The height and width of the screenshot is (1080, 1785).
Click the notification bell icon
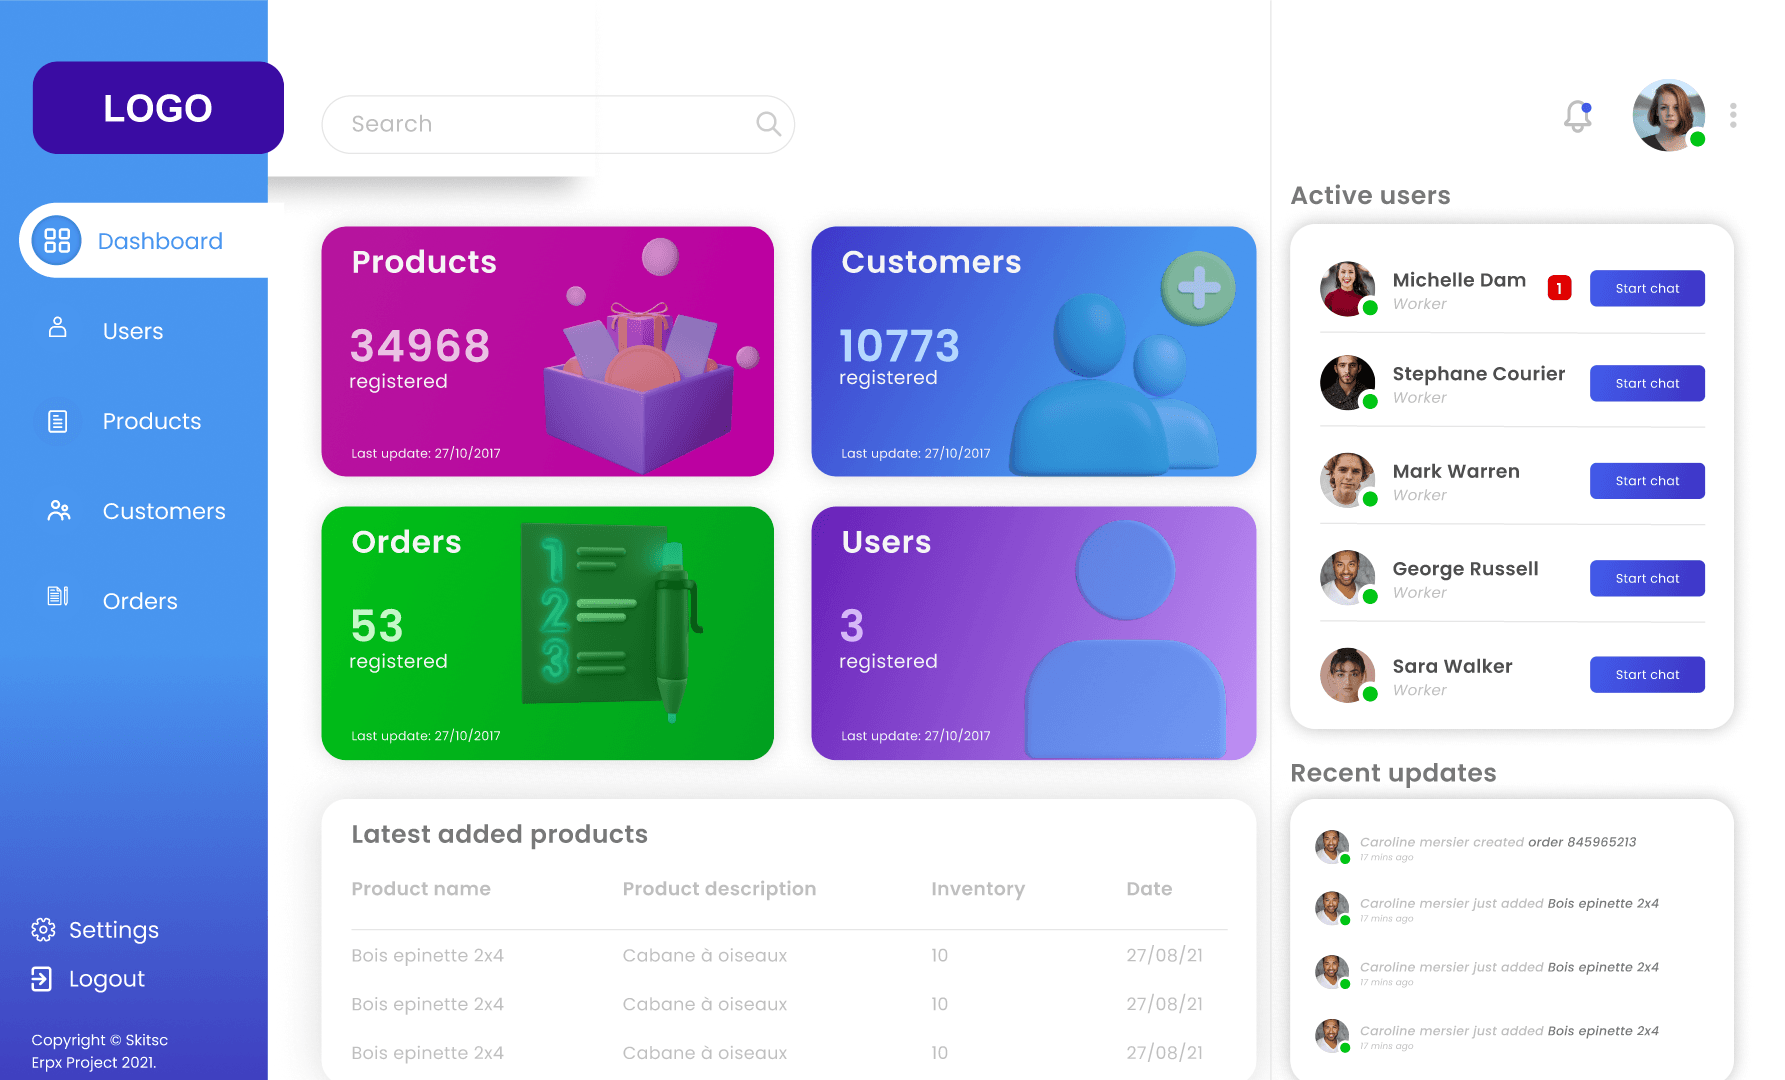(x=1578, y=117)
